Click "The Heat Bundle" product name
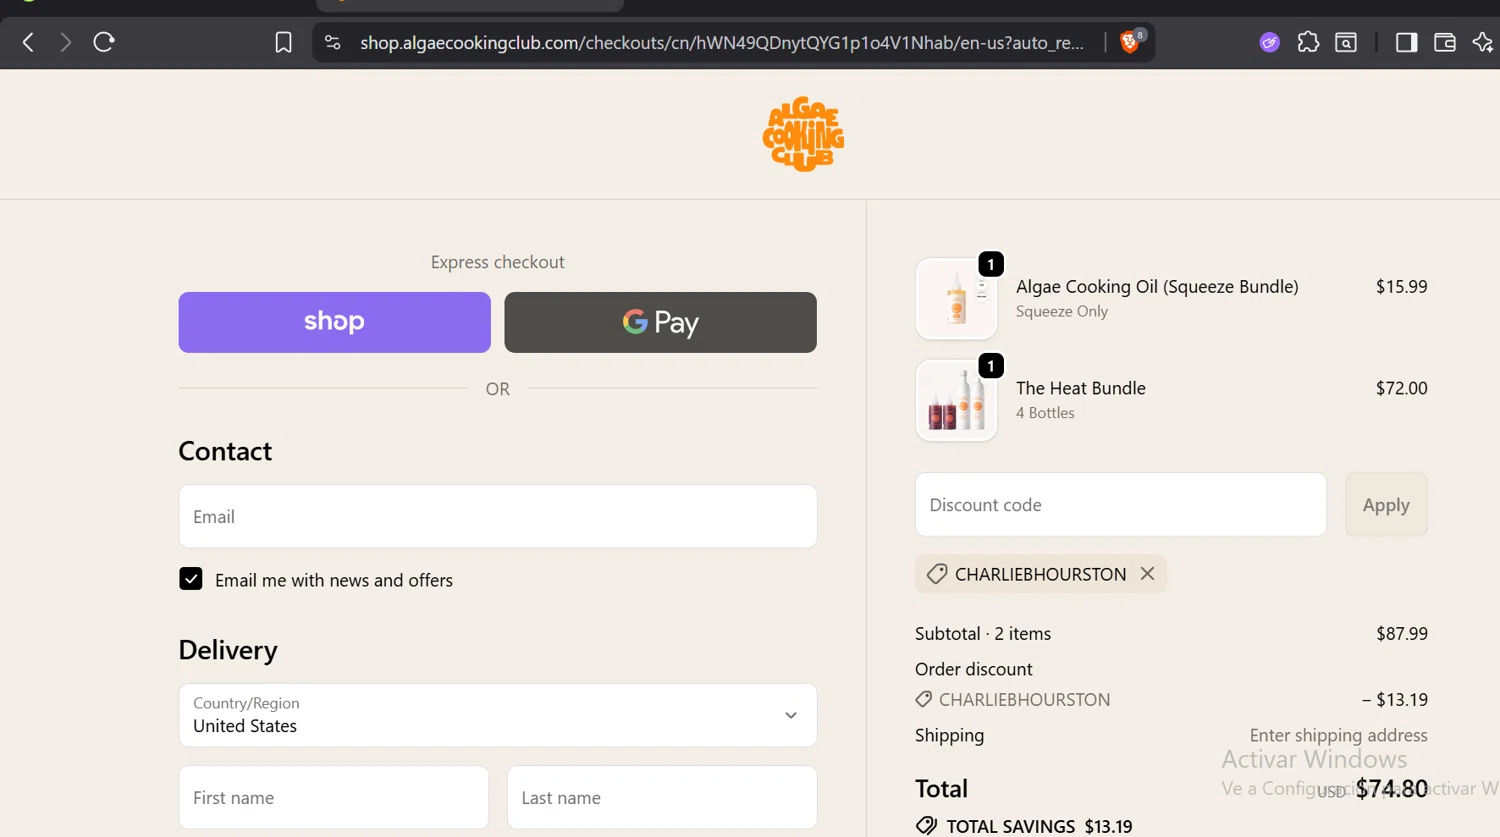This screenshot has width=1500, height=837. coord(1081,388)
